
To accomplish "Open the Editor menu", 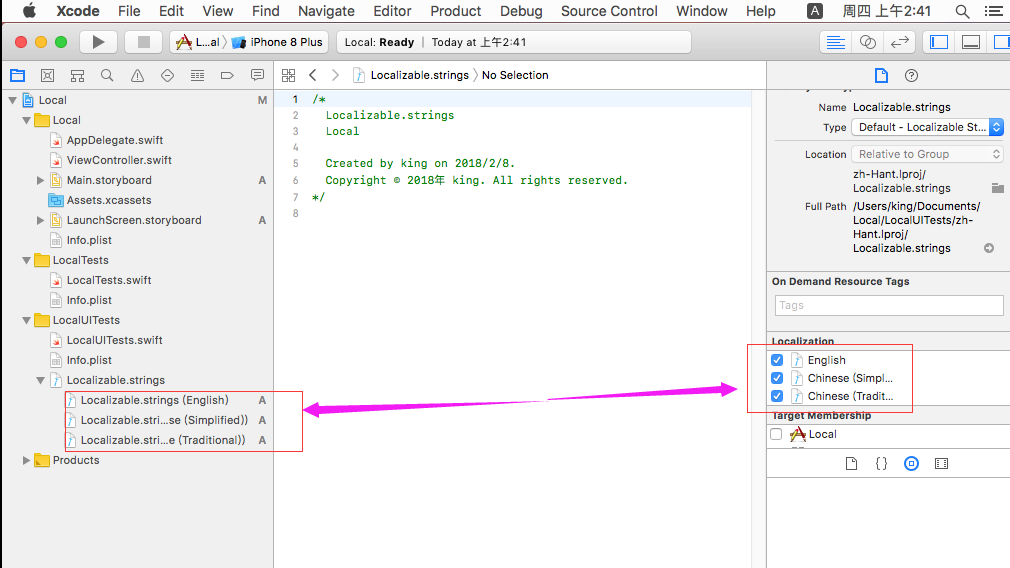I will pos(392,11).
